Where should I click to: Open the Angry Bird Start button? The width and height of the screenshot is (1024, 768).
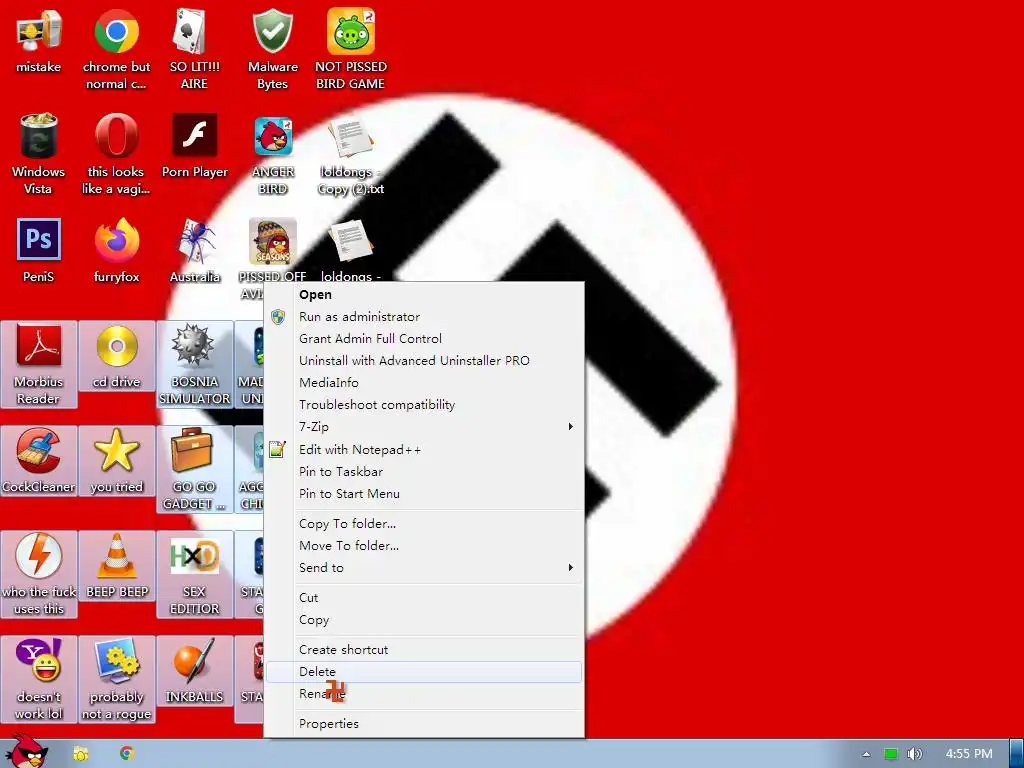click(25, 751)
